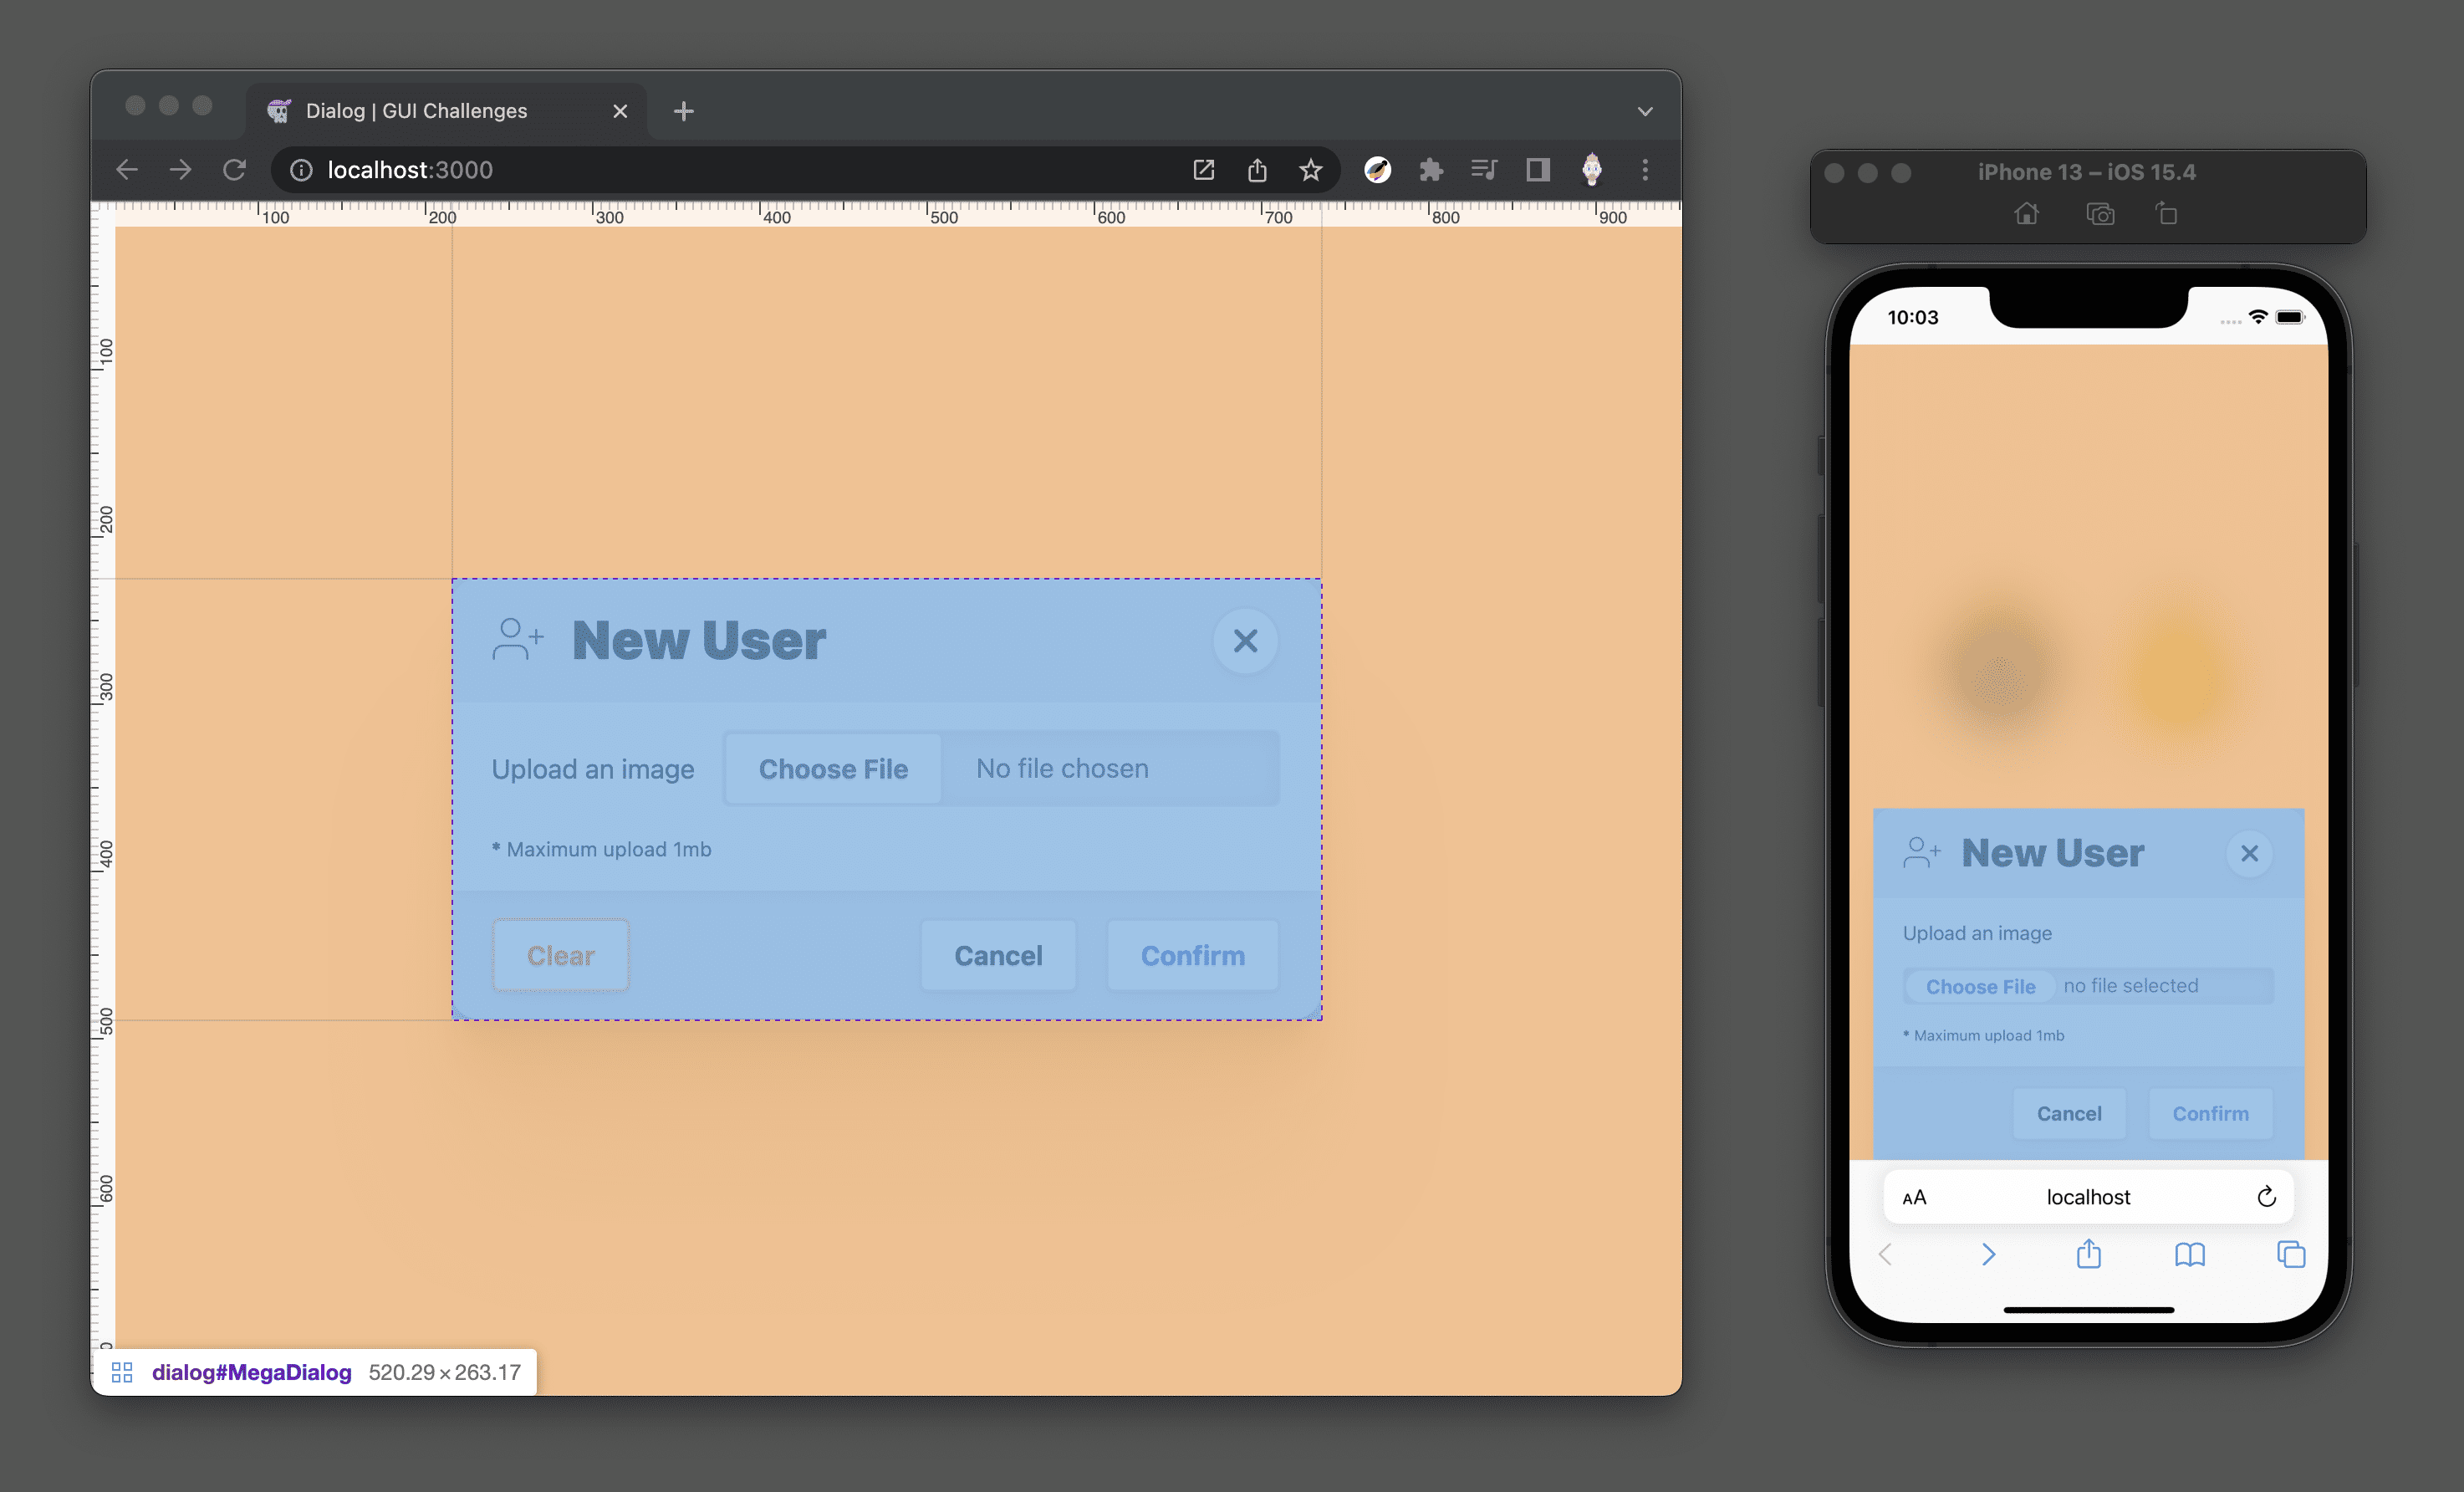Click the extensions puzzle icon in Chrome
The image size is (2464, 1492).
pos(1429,169)
